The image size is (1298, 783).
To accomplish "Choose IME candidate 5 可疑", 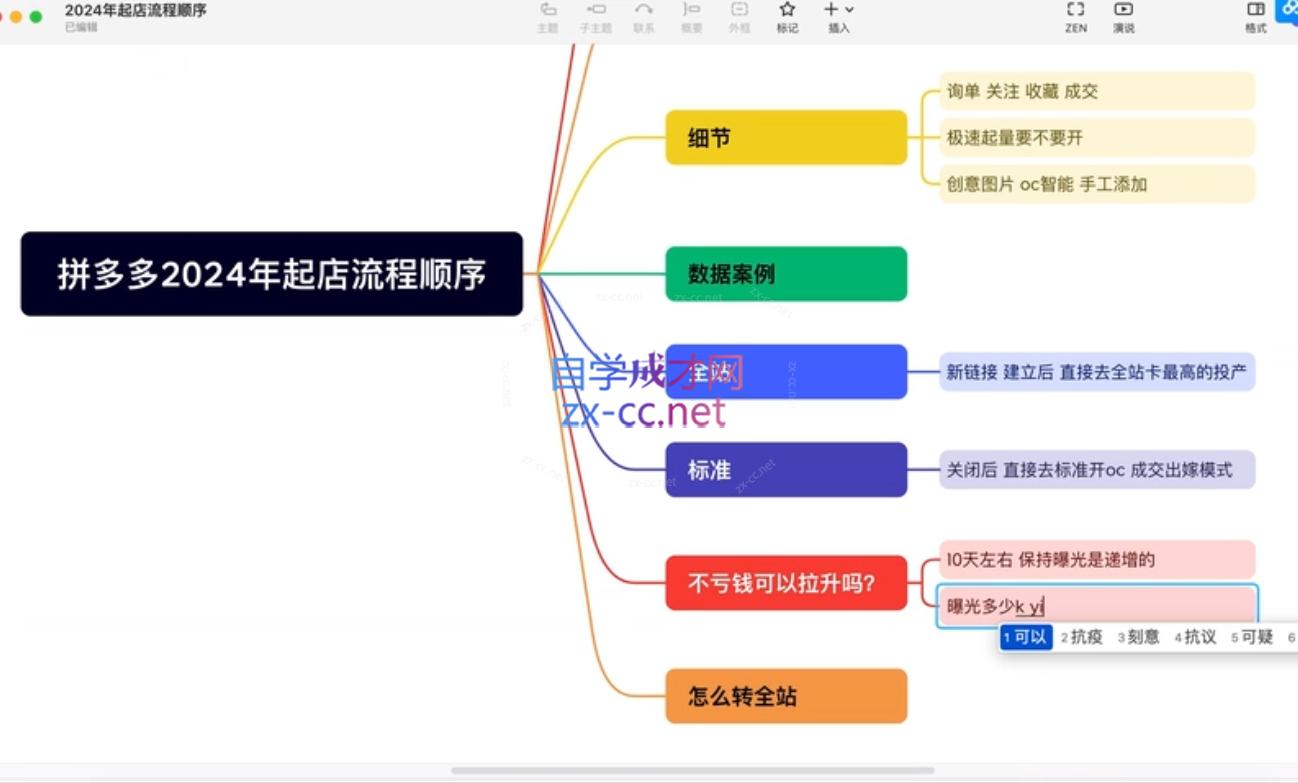I will 1252,637.
